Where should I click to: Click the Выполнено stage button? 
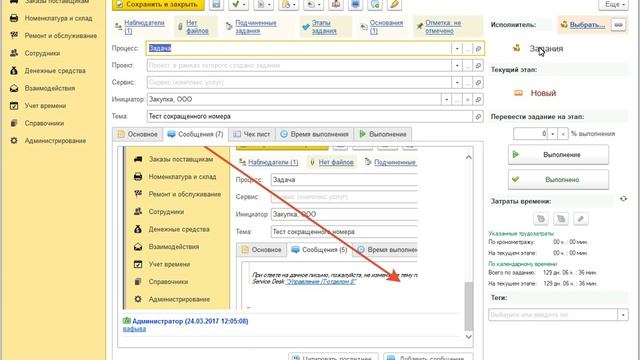click(x=558, y=180)
